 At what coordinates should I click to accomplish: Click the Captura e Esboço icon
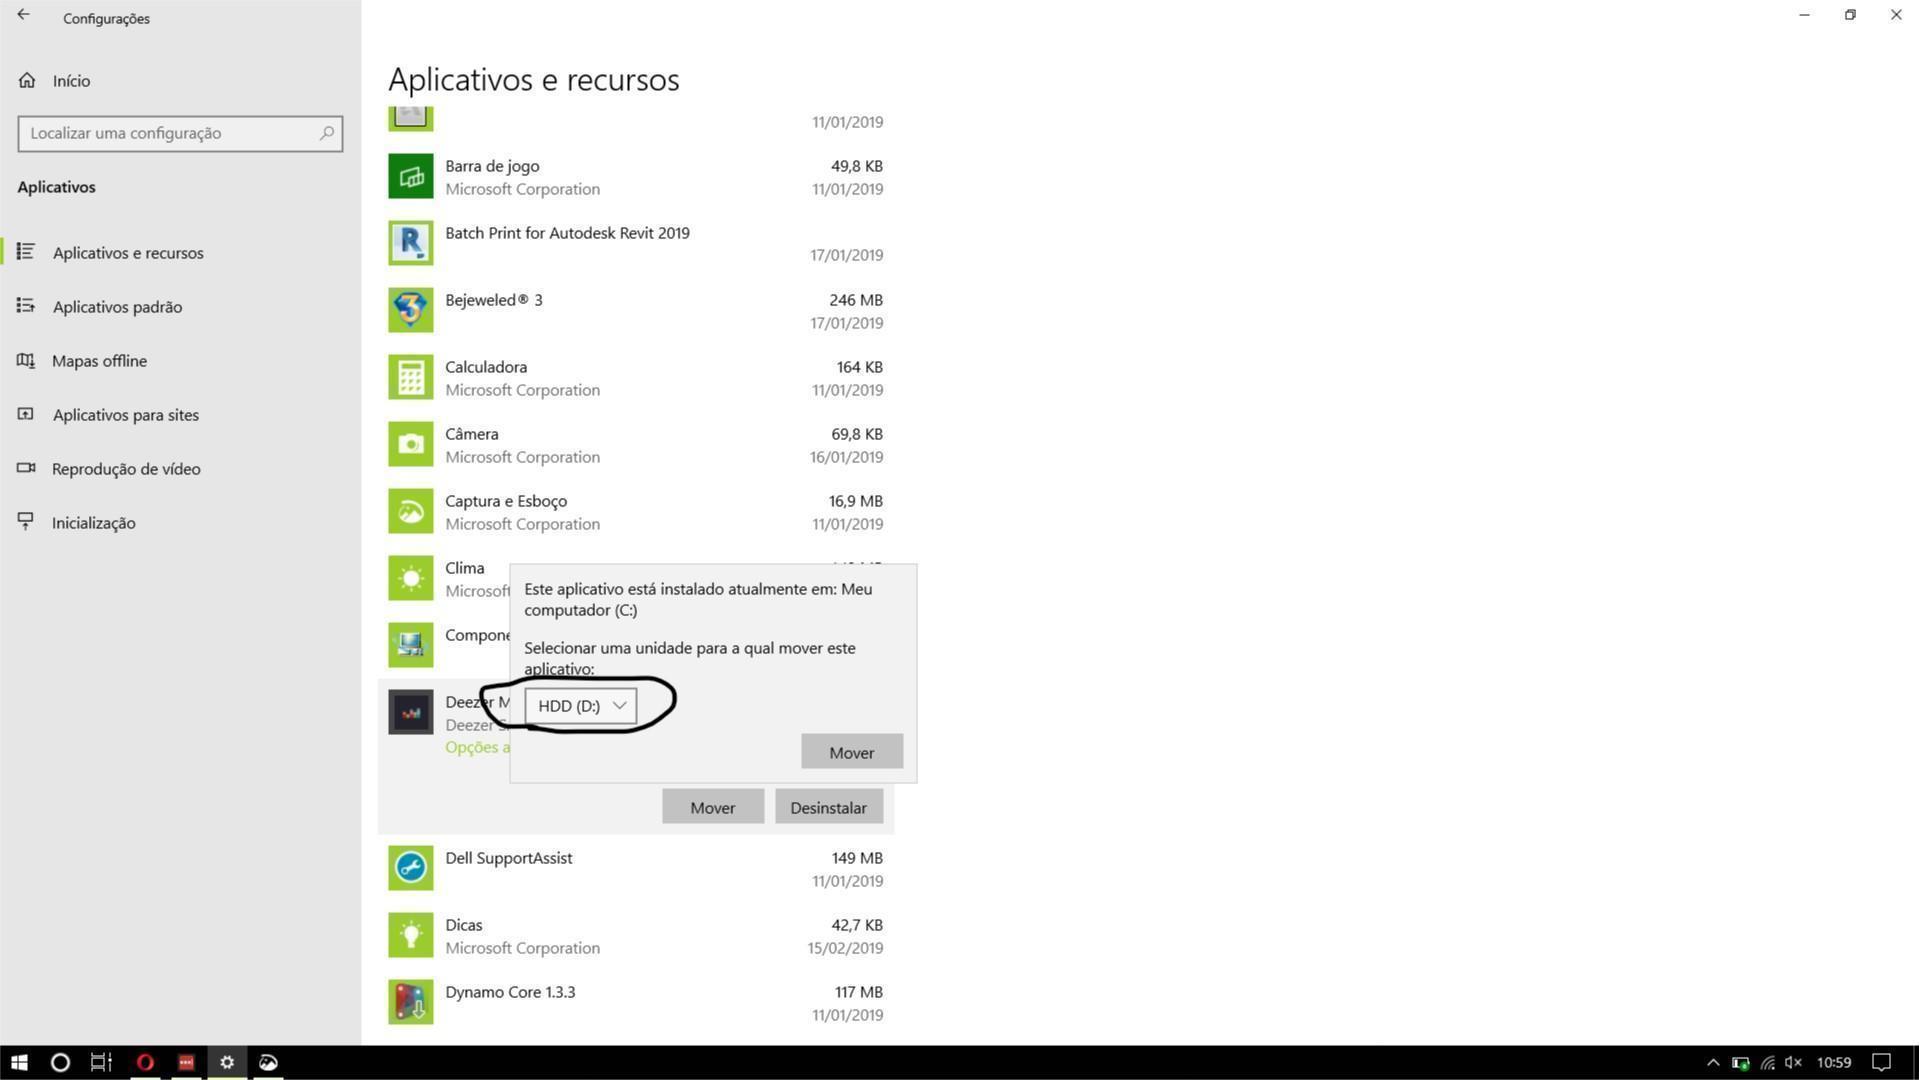click(411, 511)
